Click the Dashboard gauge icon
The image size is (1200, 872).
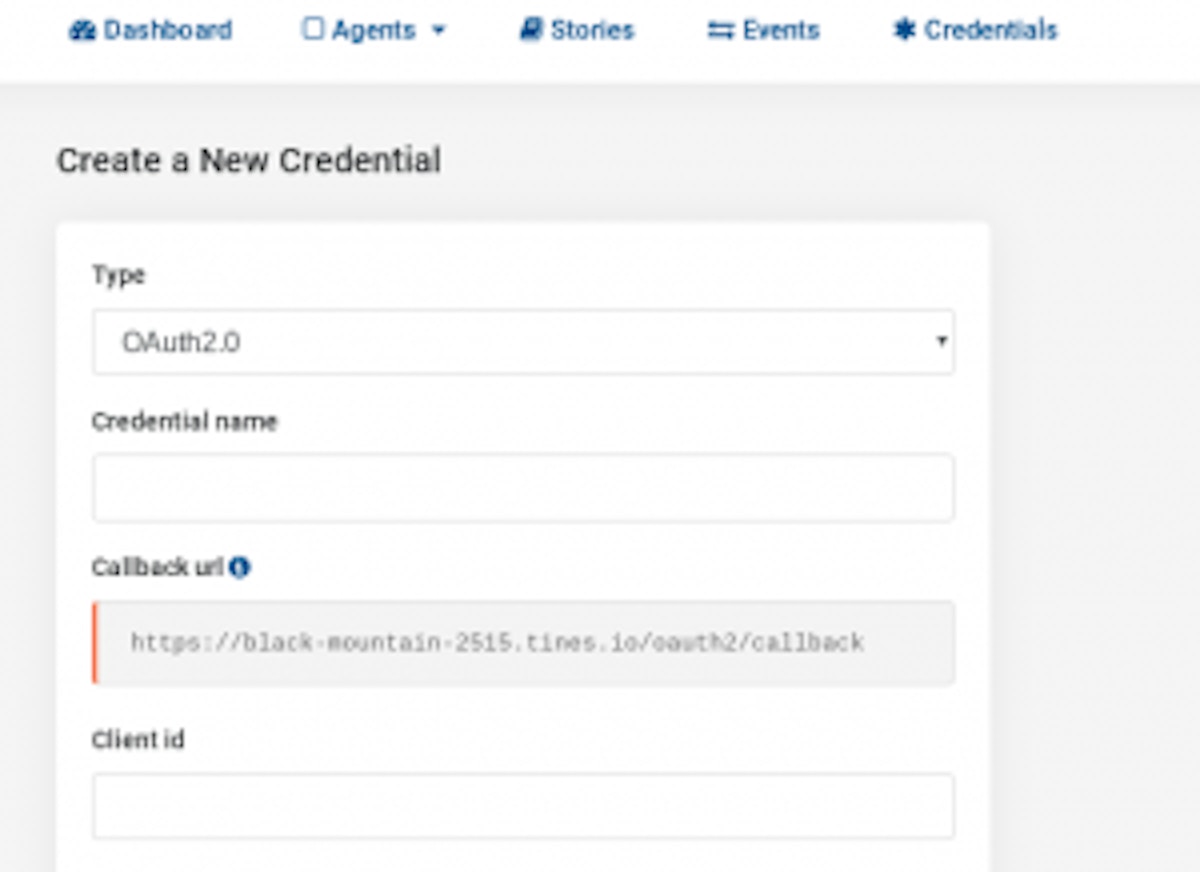[82, 31]
